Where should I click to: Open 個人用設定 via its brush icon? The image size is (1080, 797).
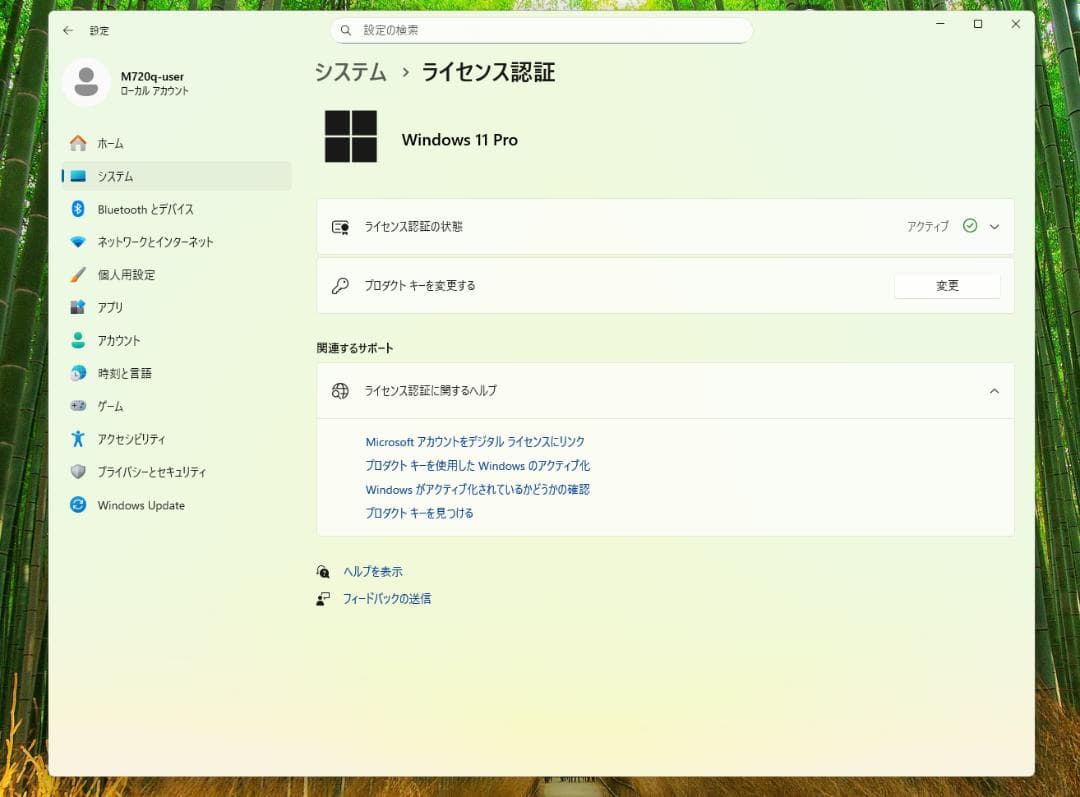pos(77,274)
